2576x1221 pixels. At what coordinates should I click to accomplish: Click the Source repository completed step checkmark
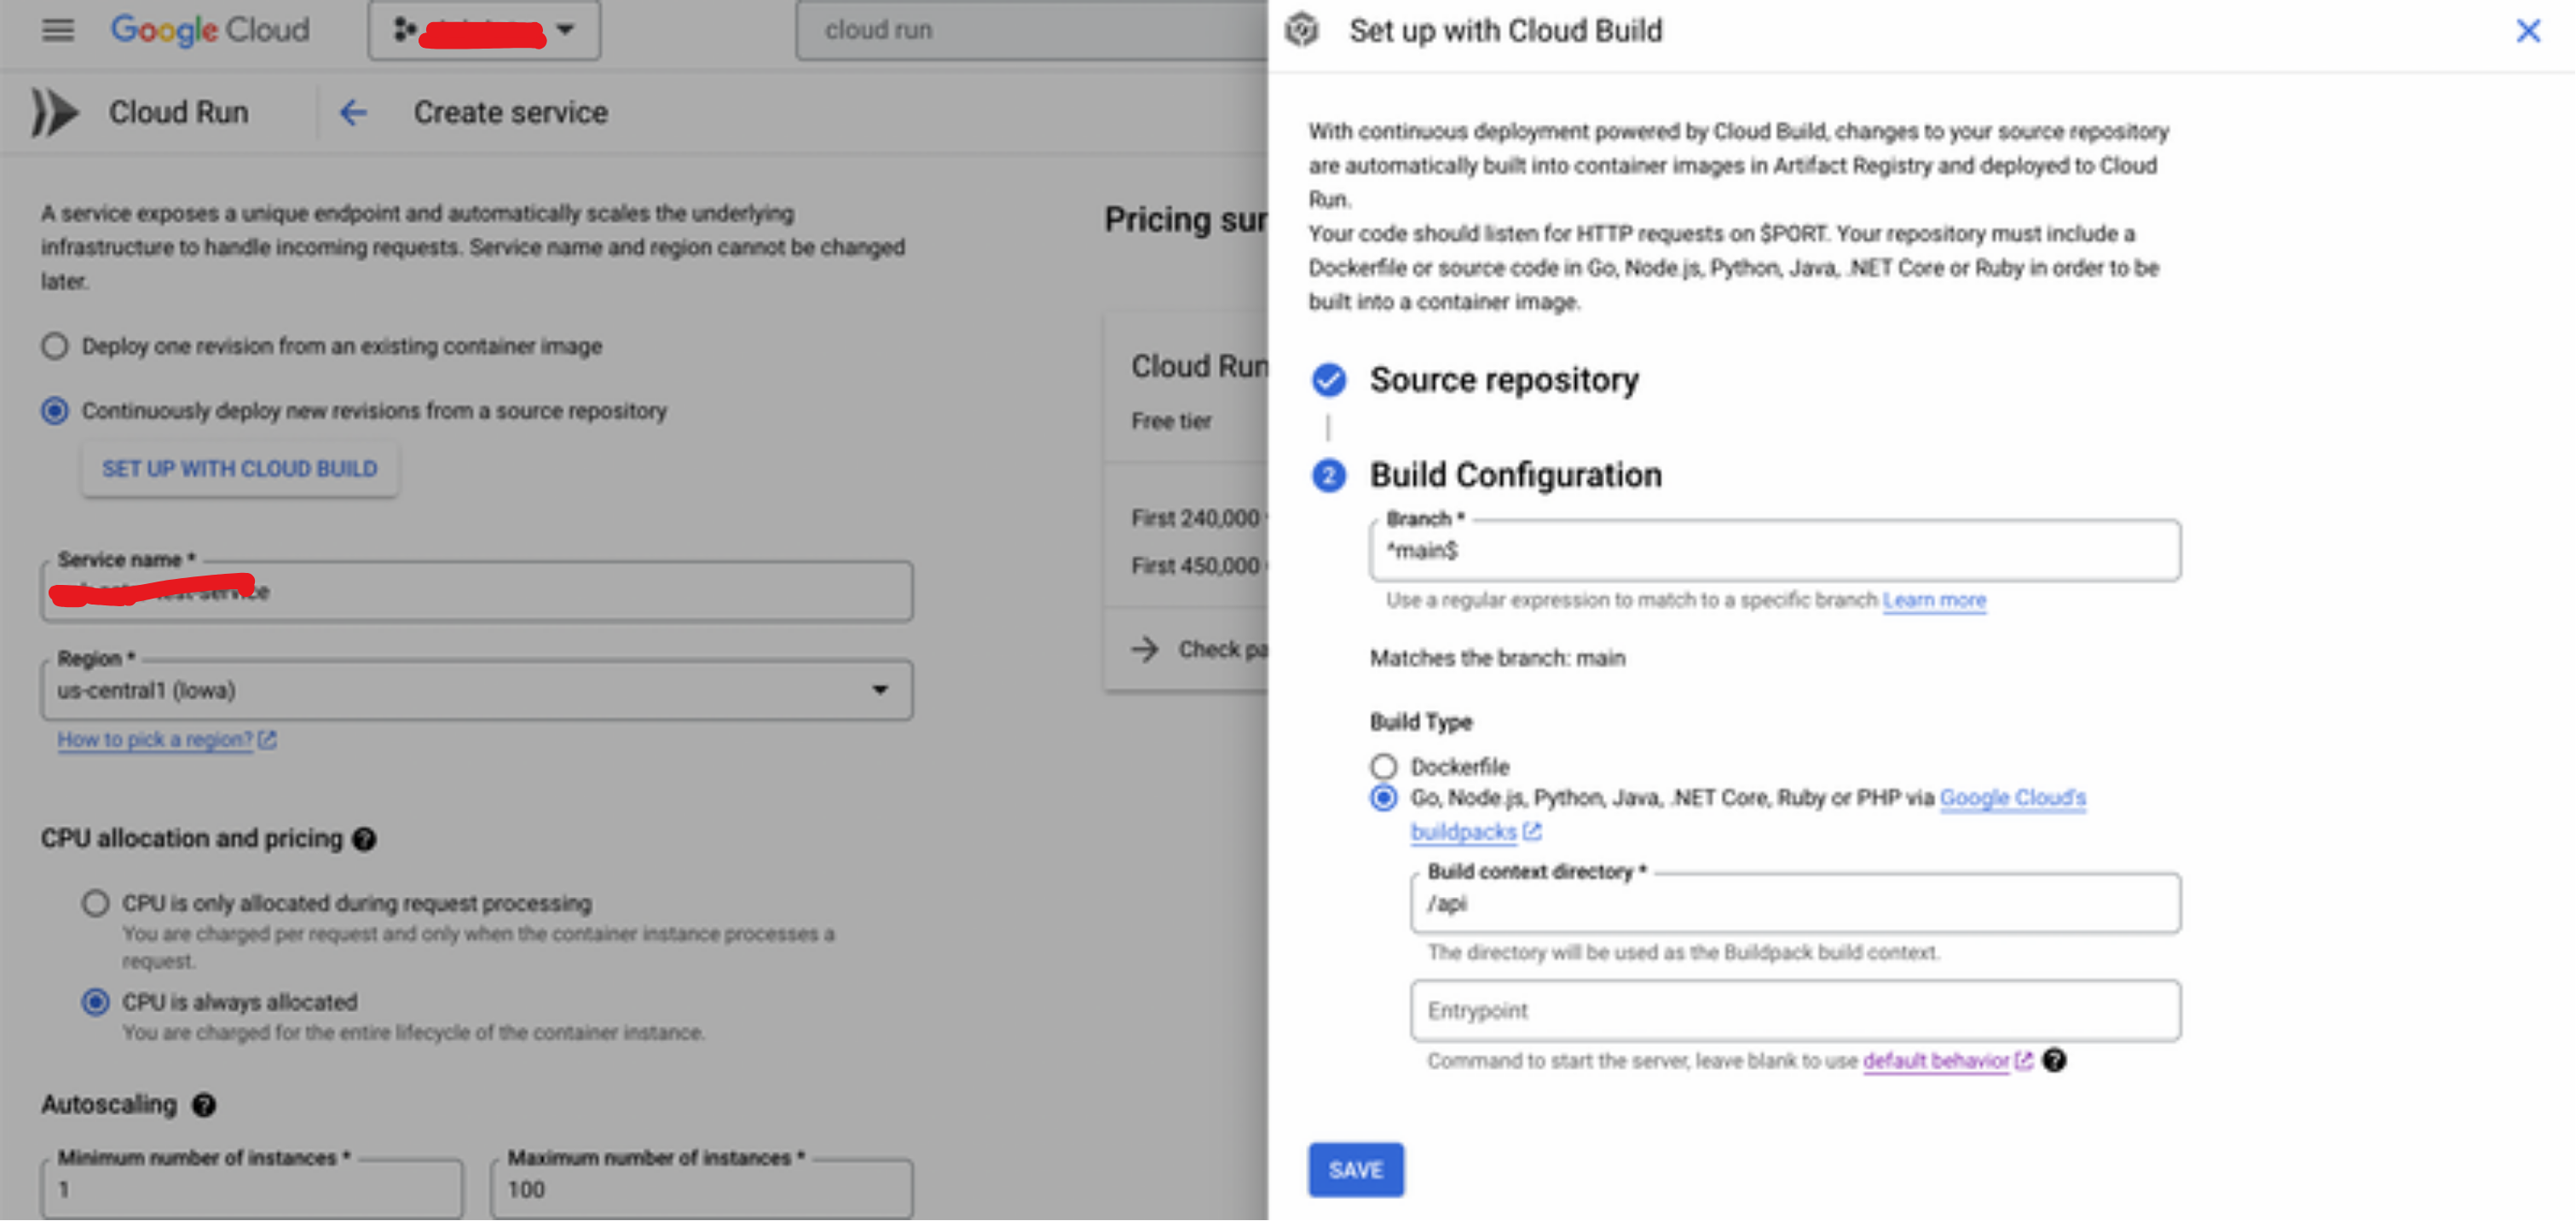coord(1329,380)
